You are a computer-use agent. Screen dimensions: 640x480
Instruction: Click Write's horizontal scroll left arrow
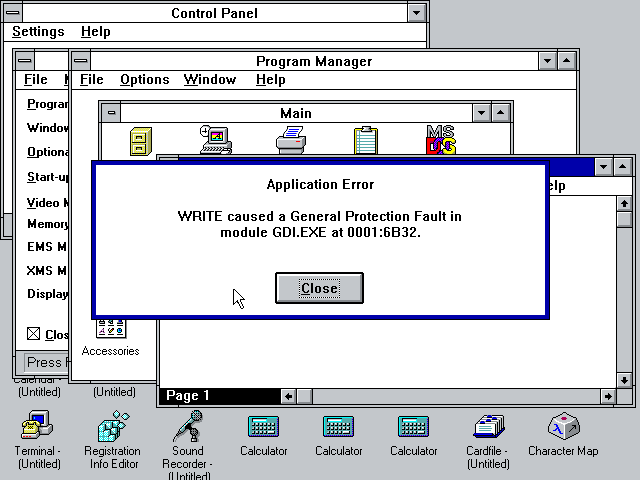[x=289, y=396]
